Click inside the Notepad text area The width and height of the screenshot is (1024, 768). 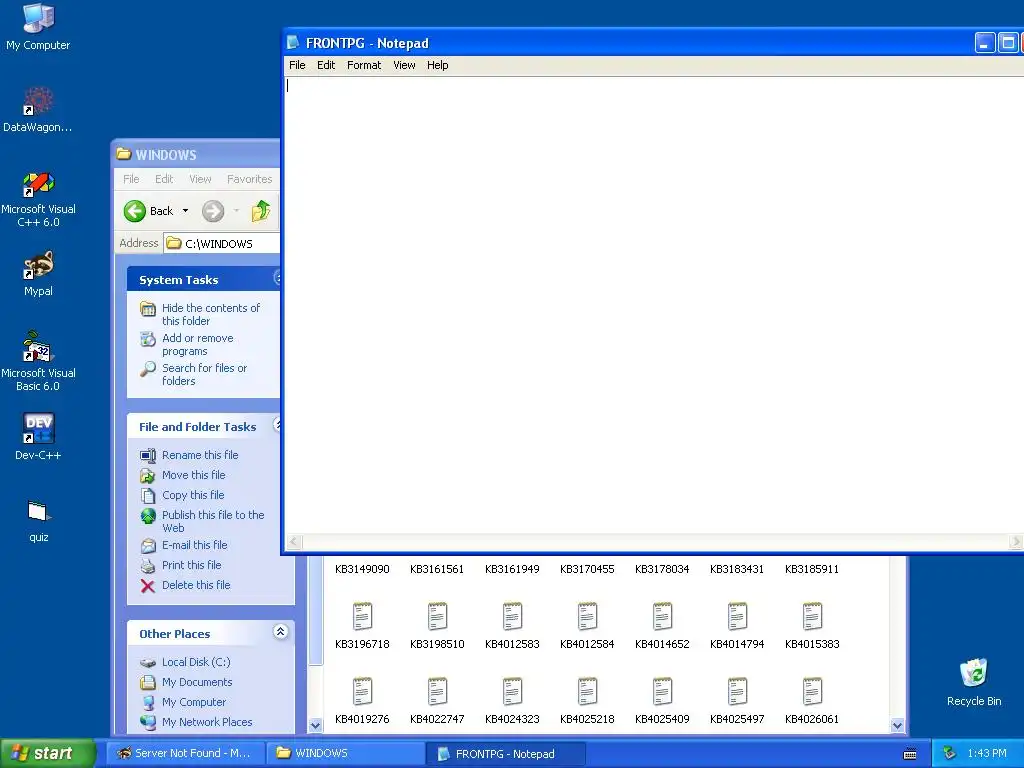[x=653, y=306]
